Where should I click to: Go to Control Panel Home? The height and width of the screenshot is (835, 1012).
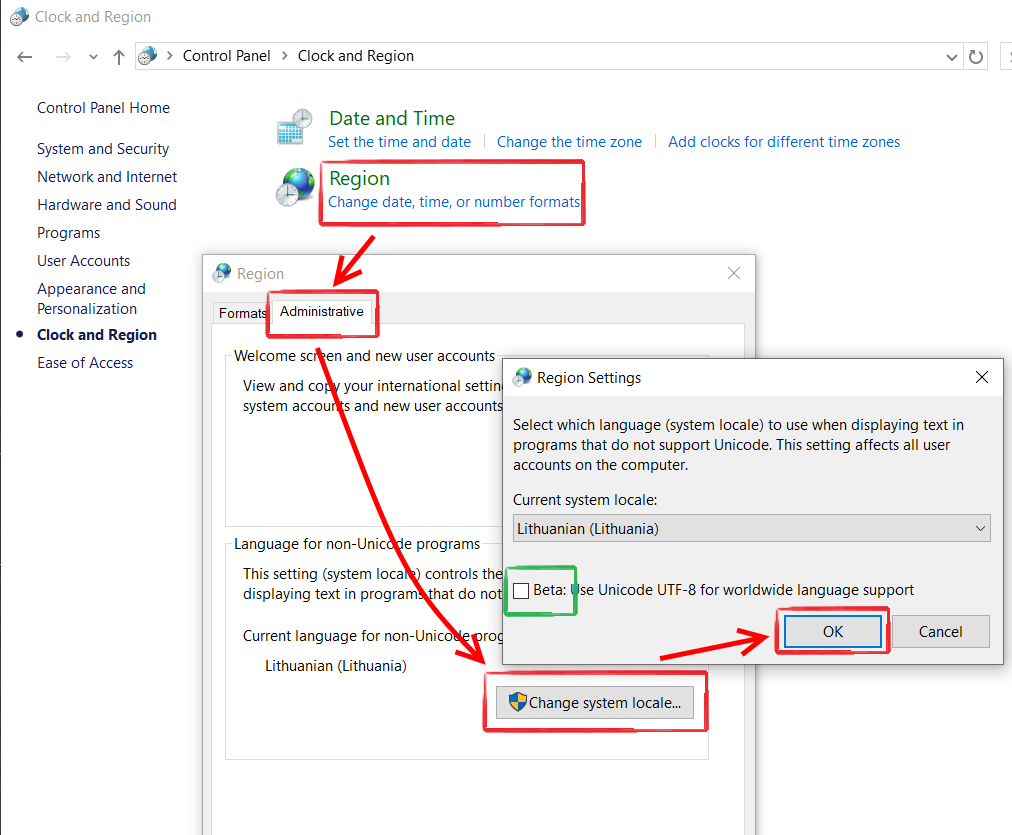pos(103,108)
